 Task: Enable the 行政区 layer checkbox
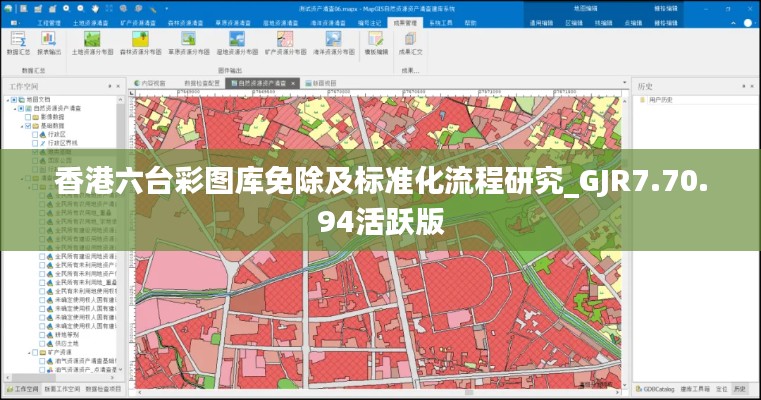coord(35,134)
